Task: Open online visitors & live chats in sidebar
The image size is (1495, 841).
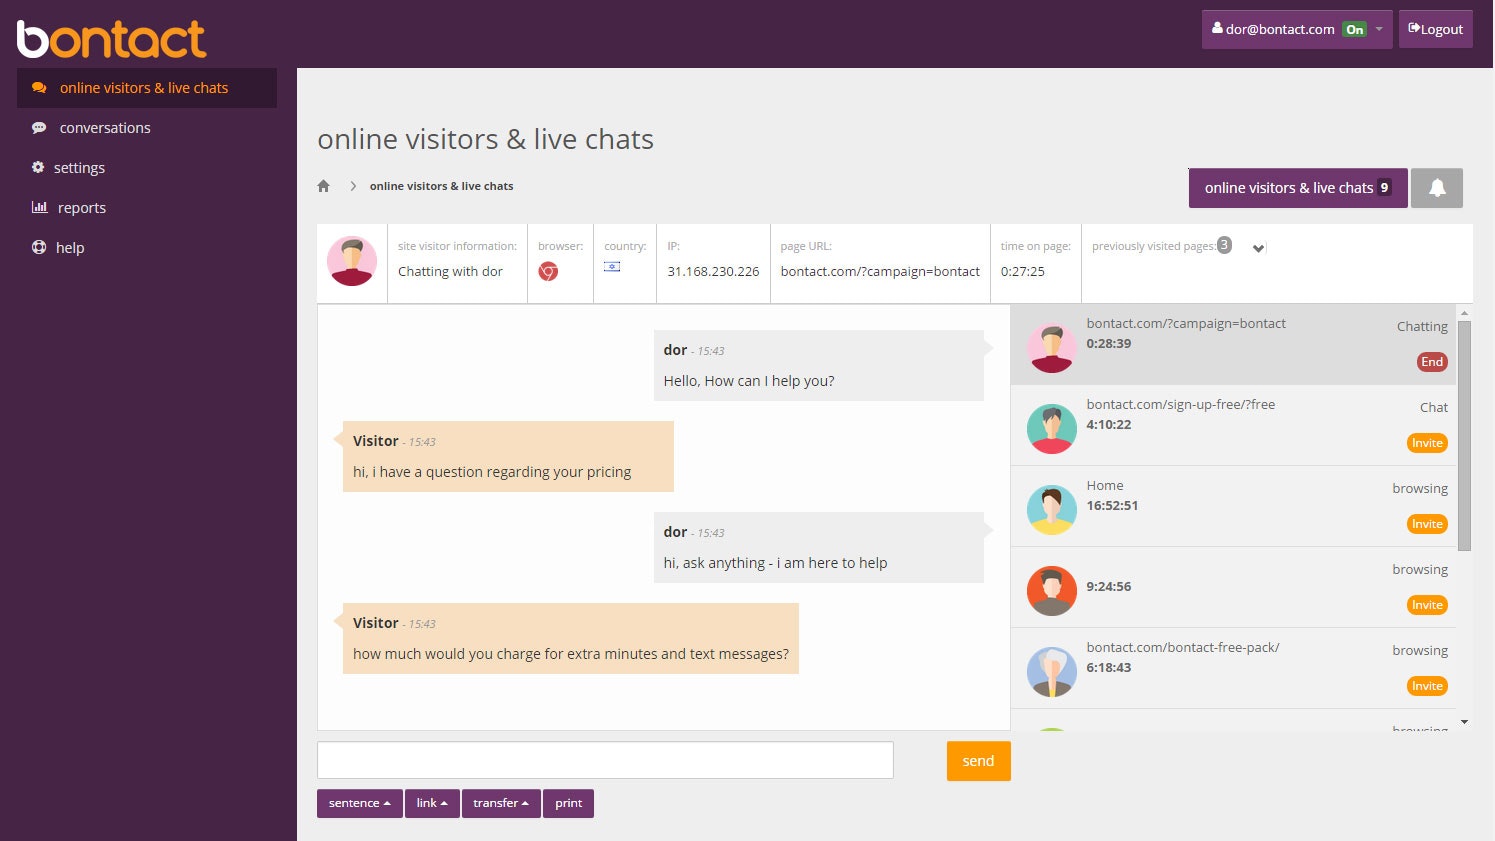Action: [x=147, y=88]
